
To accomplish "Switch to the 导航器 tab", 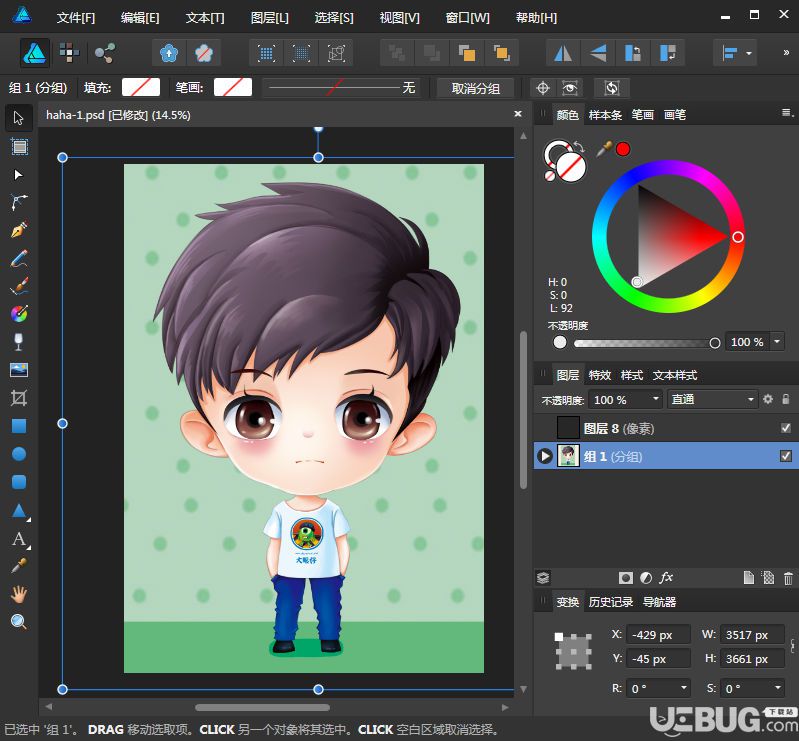I will (x=659, y=602).
